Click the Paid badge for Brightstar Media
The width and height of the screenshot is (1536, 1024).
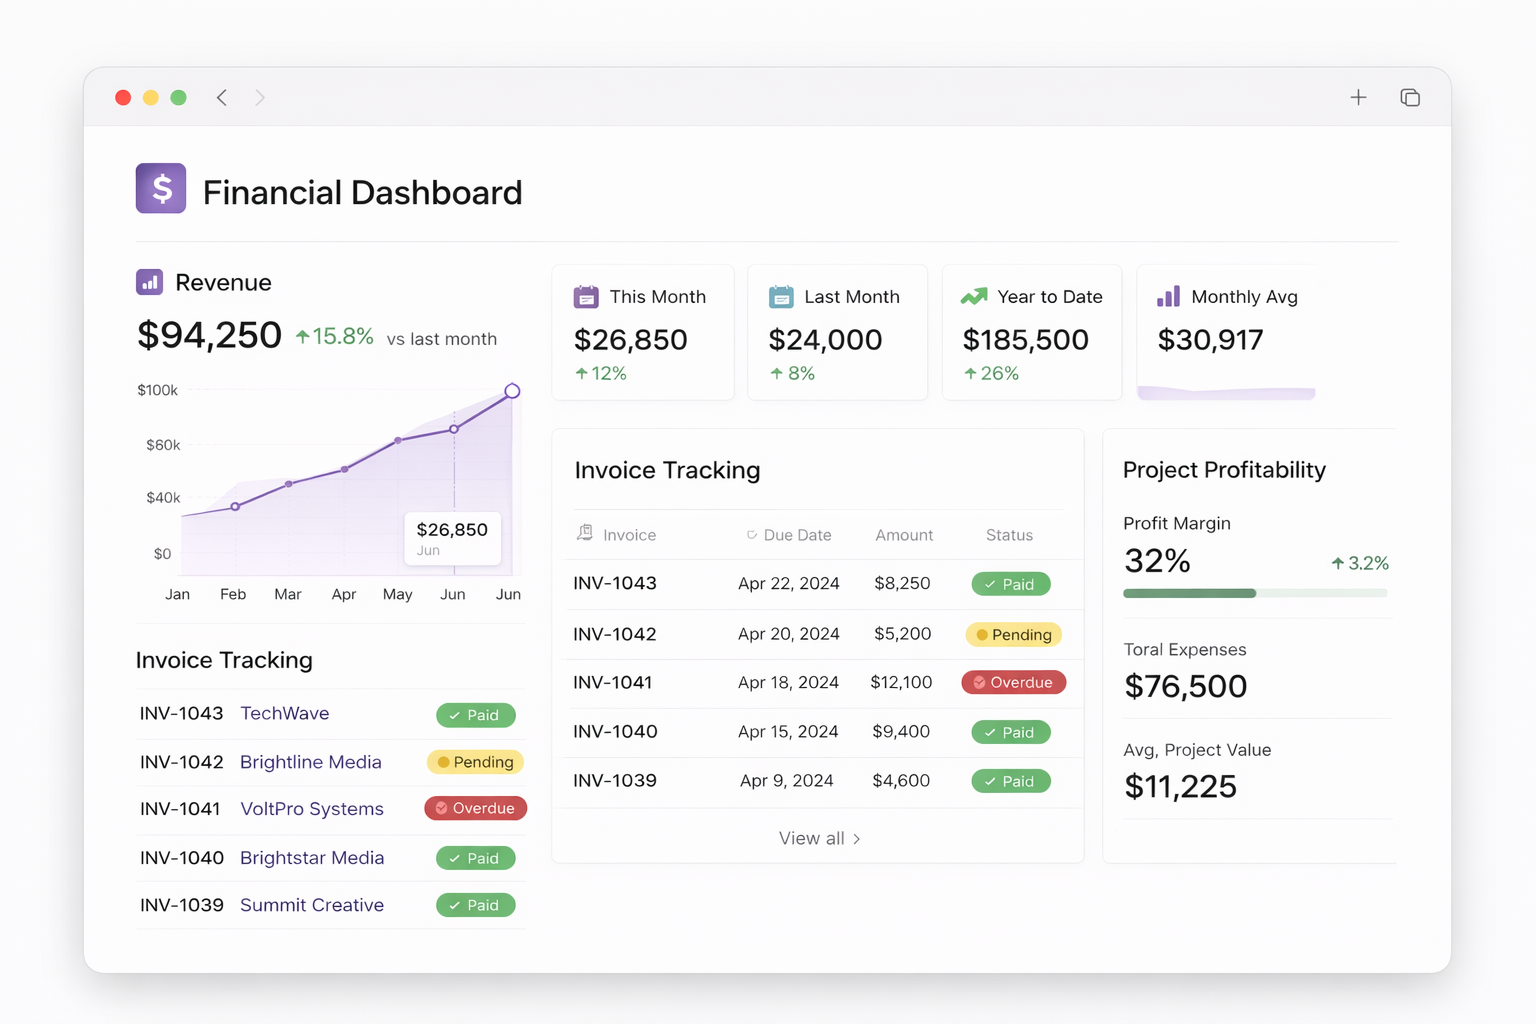click(x=476, y=858)
